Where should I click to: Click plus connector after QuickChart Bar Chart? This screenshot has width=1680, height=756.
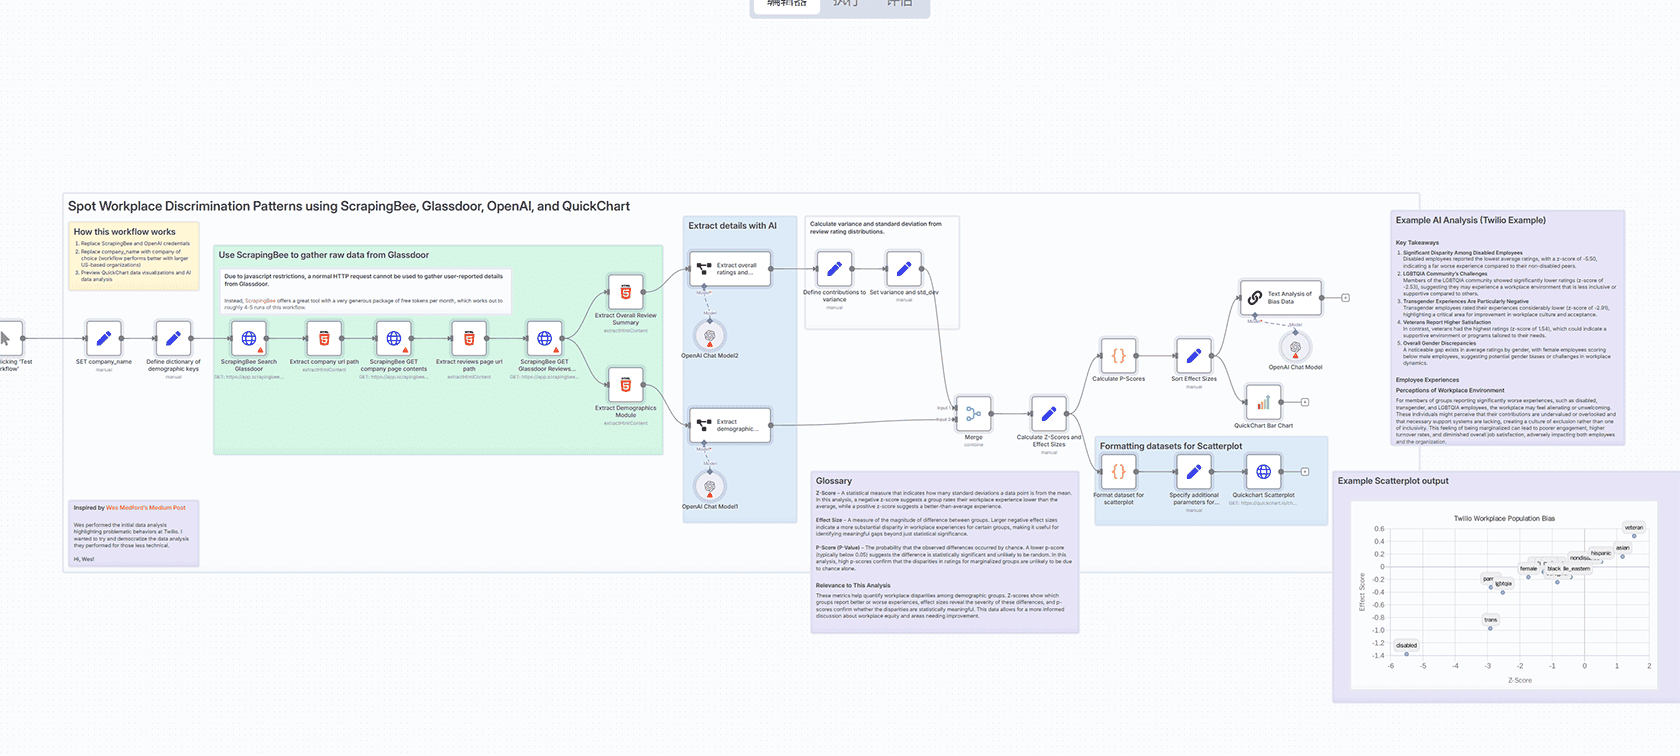tap(1304, 402)
